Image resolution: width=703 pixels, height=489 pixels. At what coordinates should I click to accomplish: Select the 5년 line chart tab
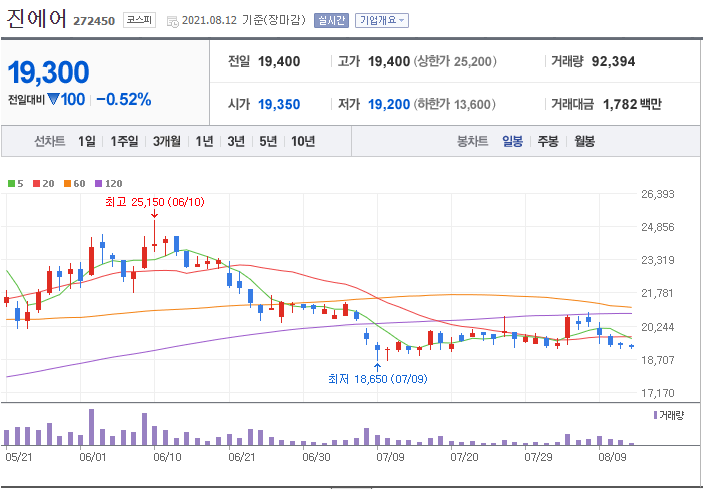(x=268, y=142)
